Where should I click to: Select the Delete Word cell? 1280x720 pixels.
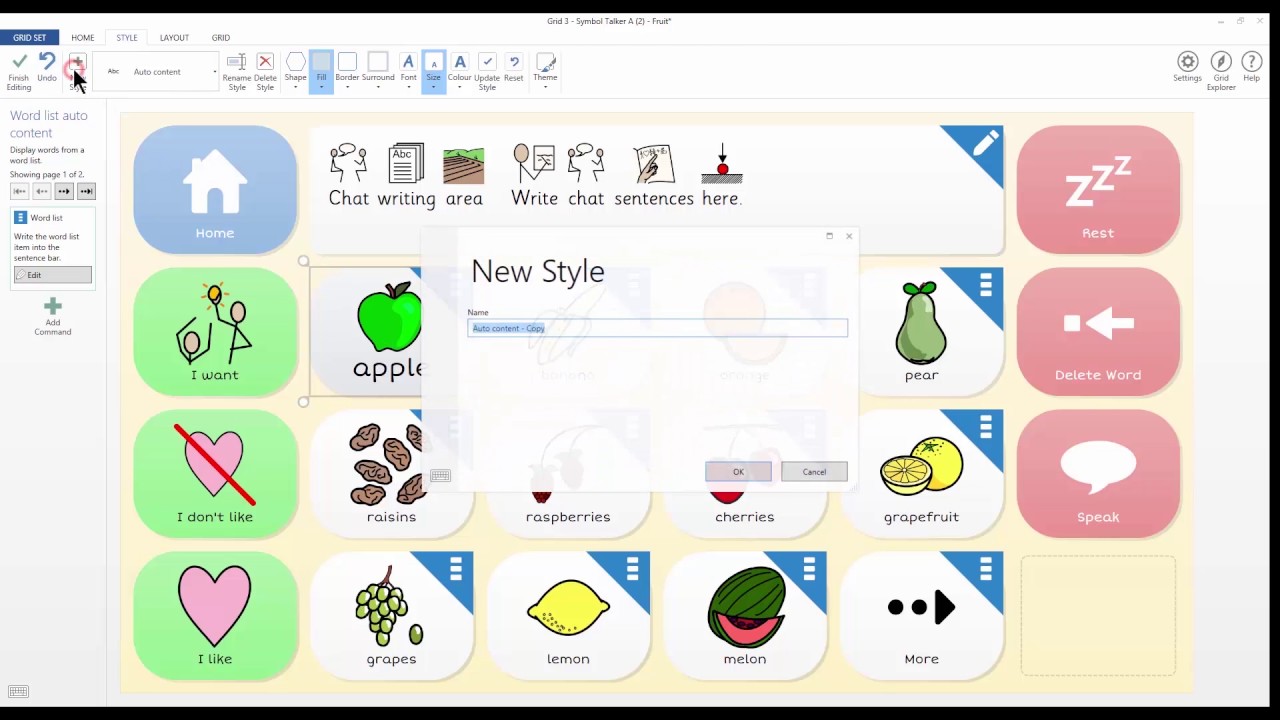tap(1098, 331)
